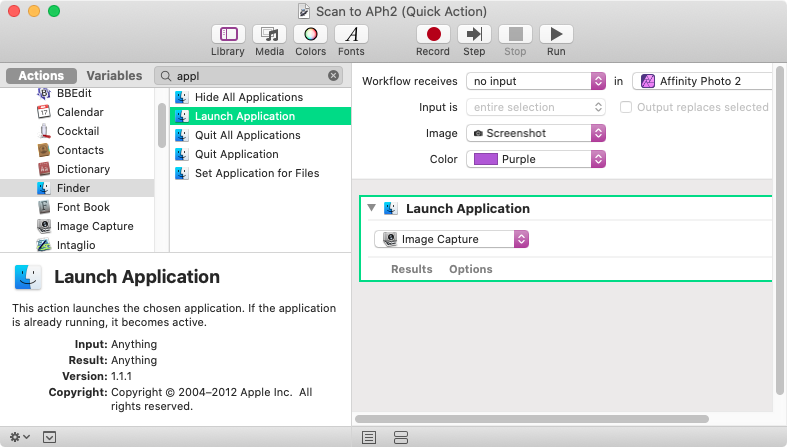Choose the Hide All Applications action

[260, 97]
